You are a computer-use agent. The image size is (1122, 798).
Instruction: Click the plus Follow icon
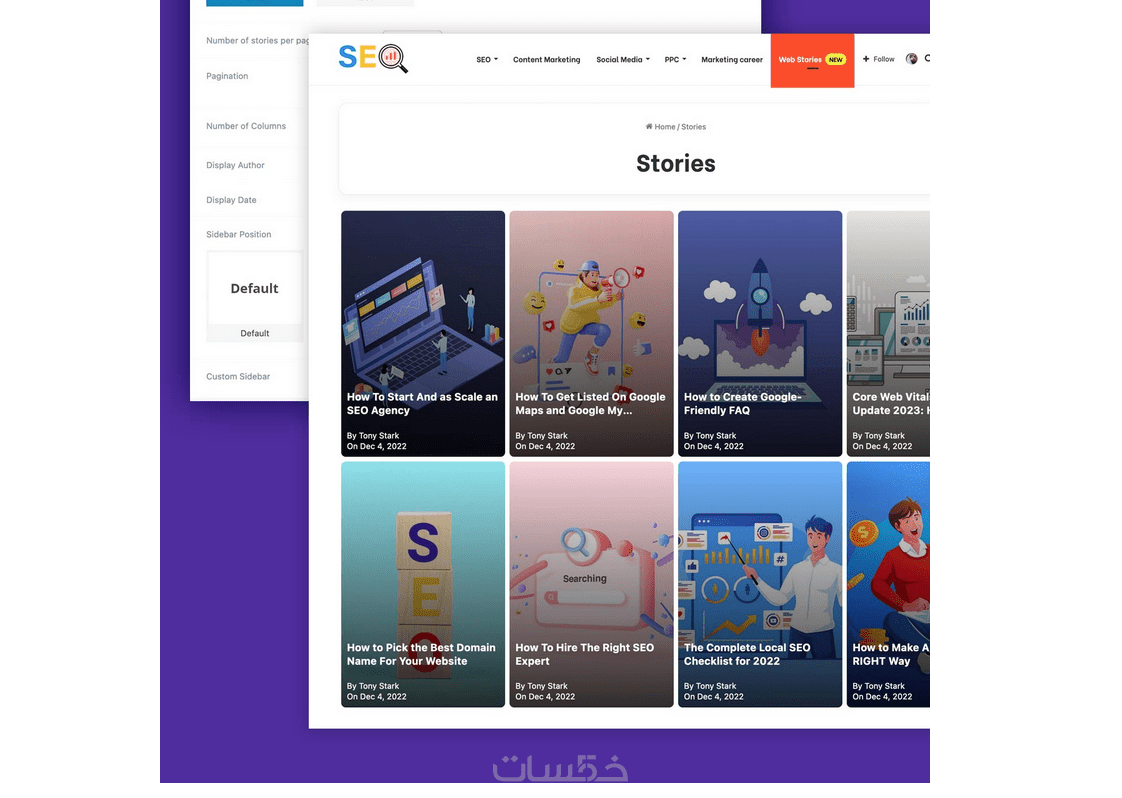(x=866, y=59)
